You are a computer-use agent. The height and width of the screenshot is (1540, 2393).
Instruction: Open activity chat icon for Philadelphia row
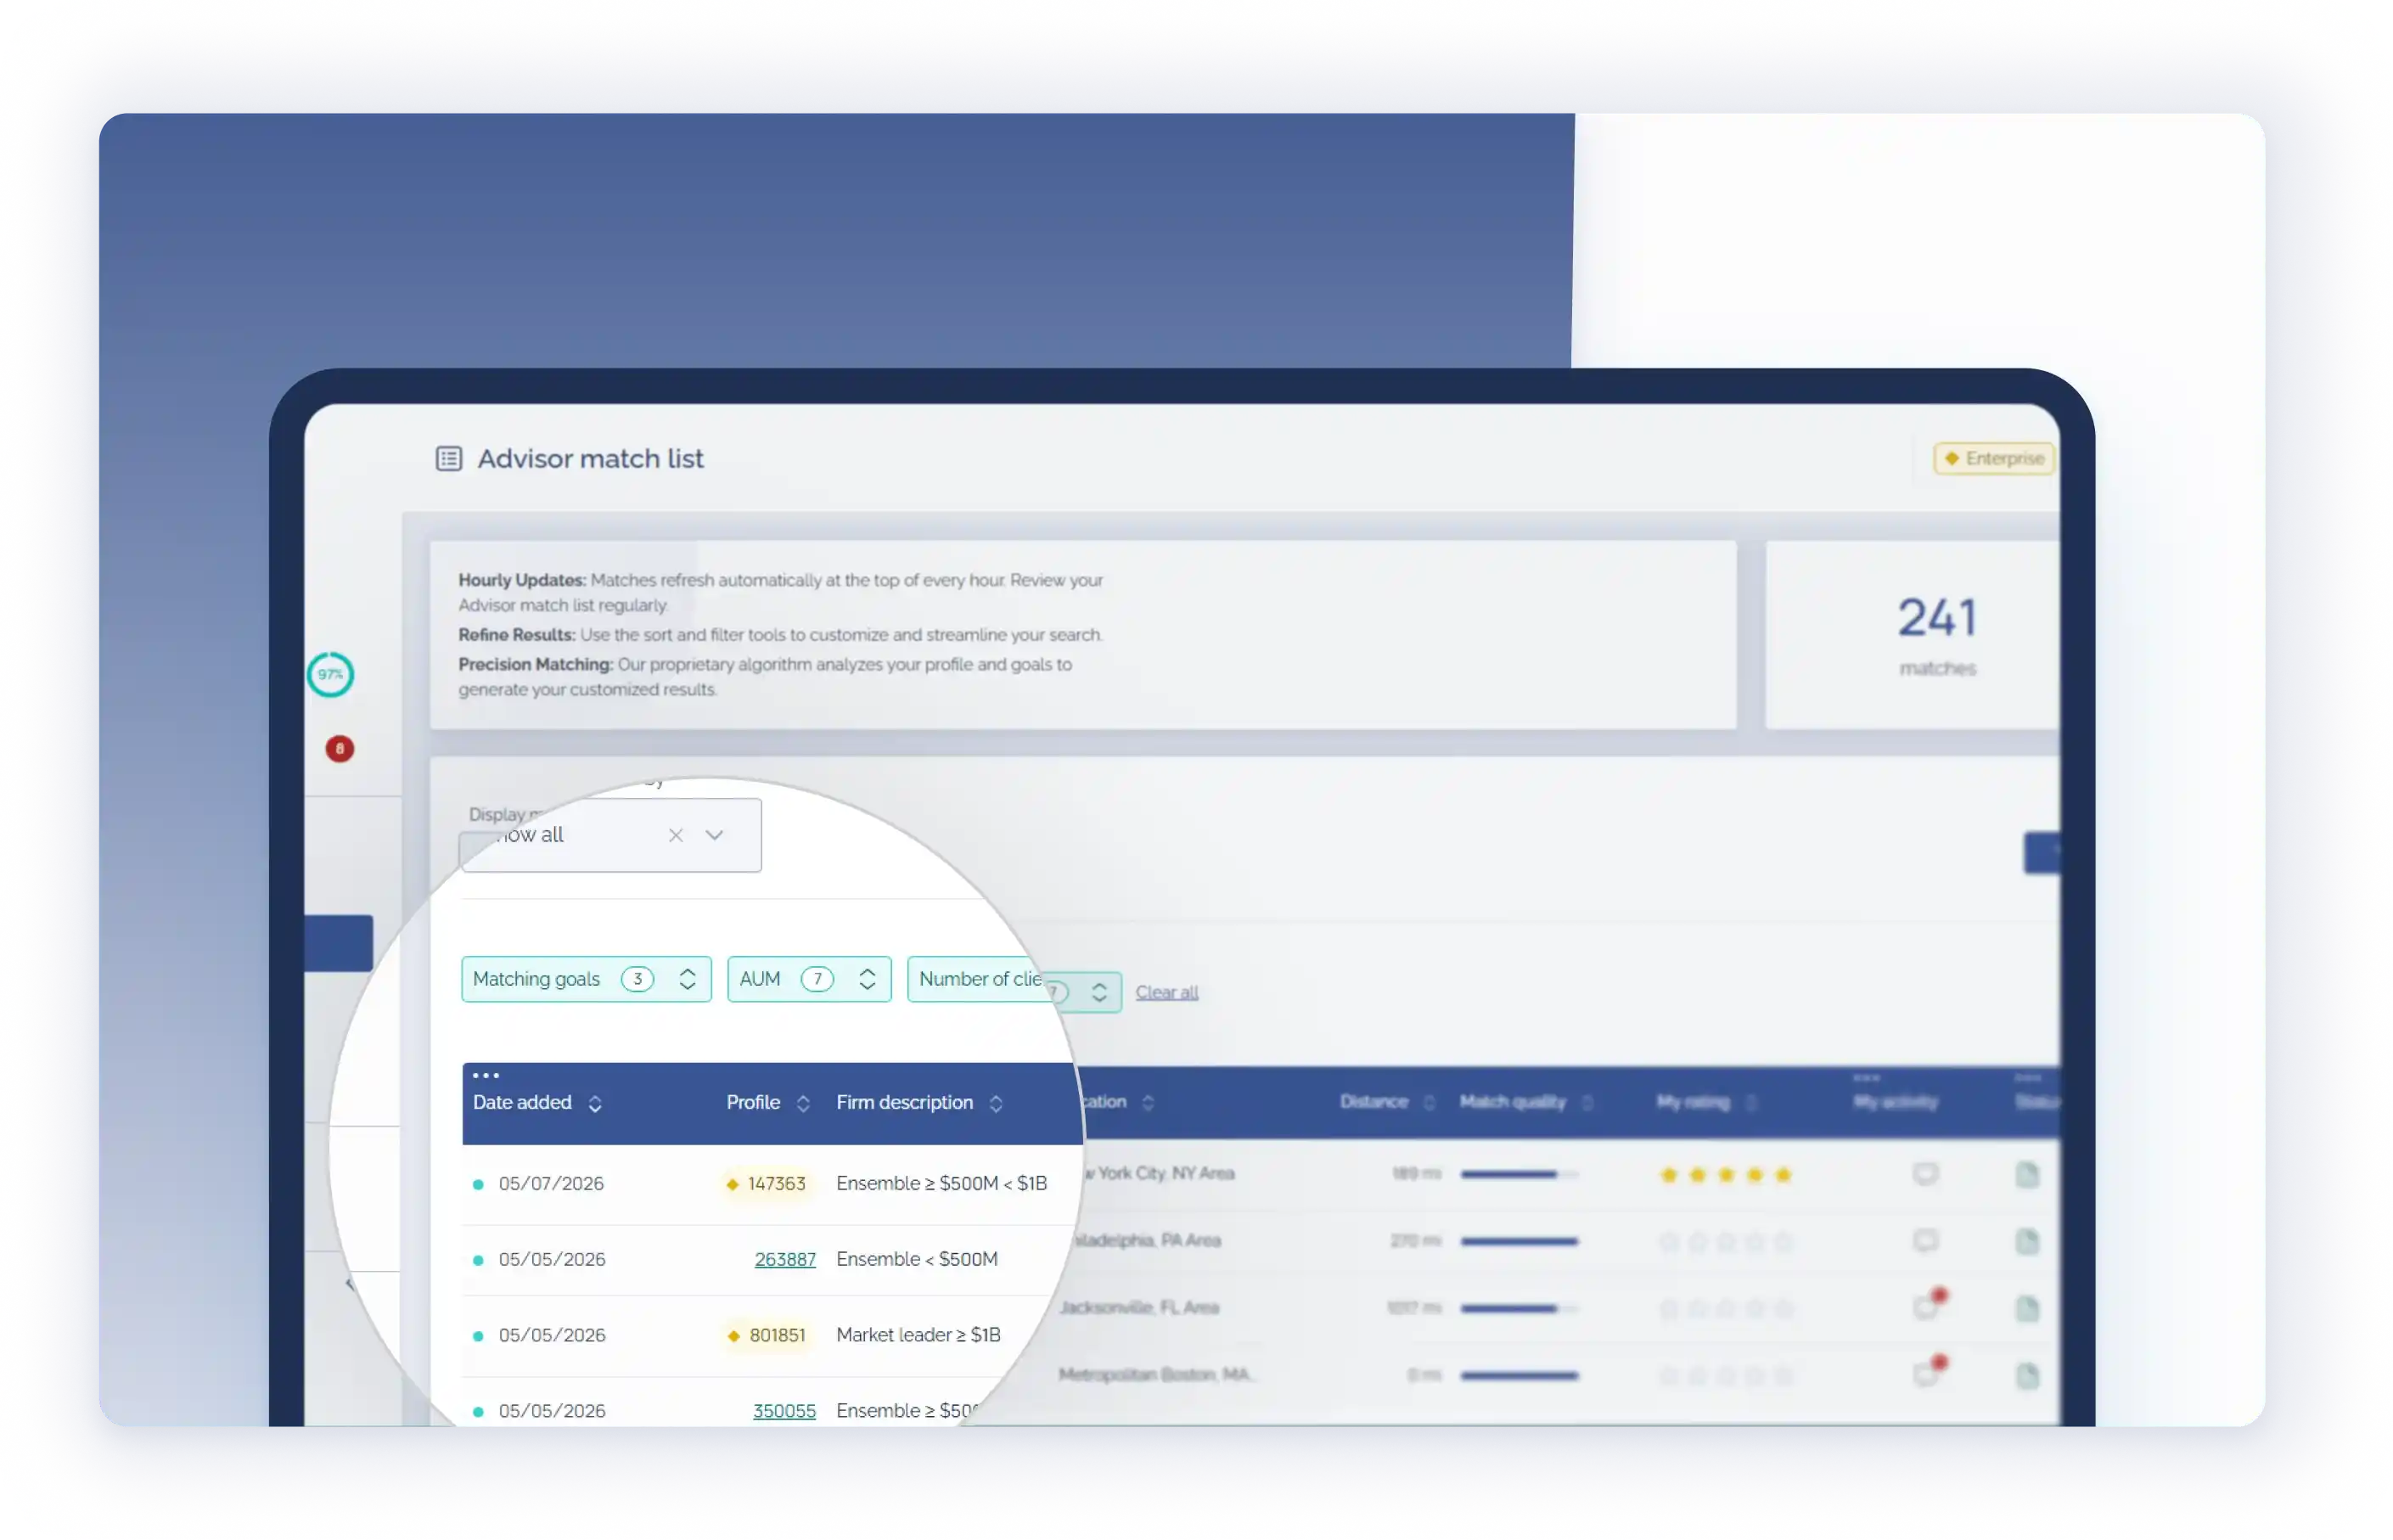(x=1925, y=1241)
